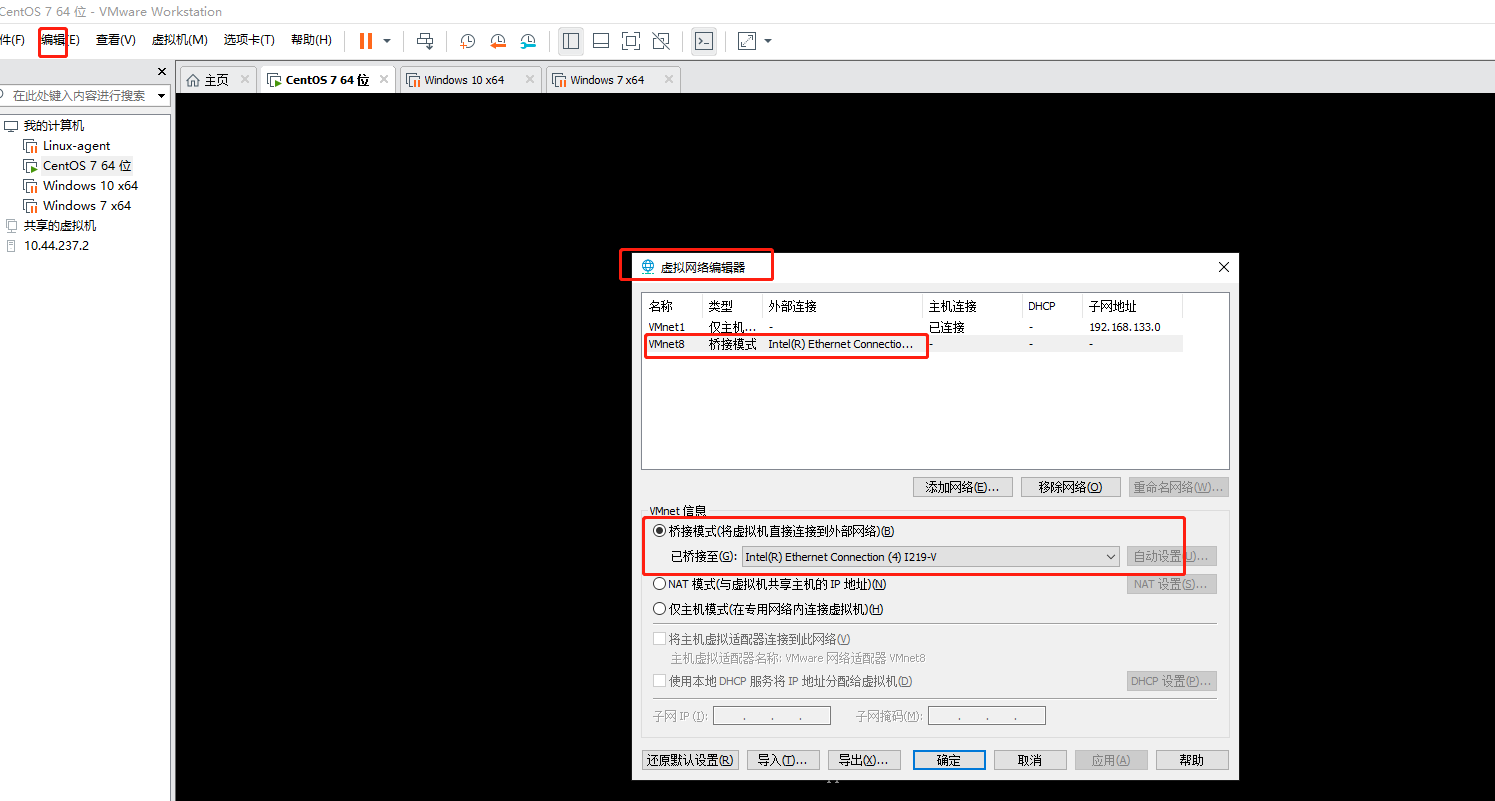Click the 自动设置 button
The image size is (1495, 801).
tap(1172, 556)
